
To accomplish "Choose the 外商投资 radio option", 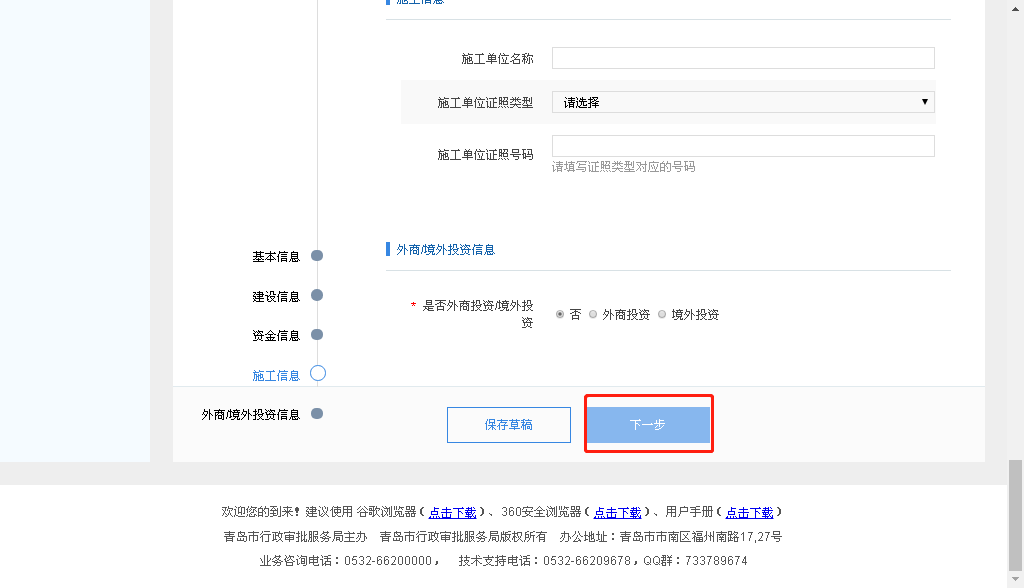I will click(x=593, y=314).
